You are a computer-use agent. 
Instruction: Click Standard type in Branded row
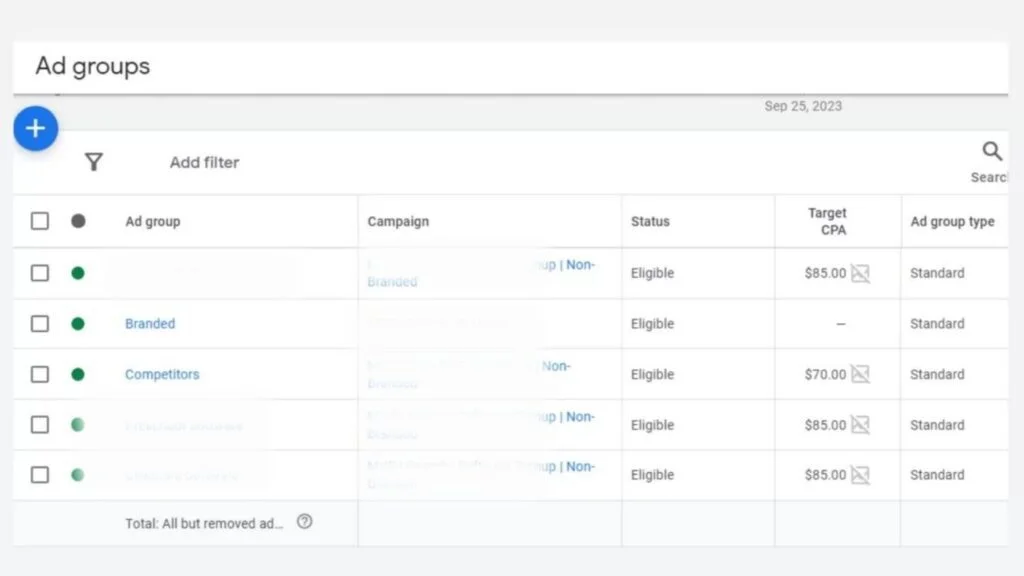[937, 323]
